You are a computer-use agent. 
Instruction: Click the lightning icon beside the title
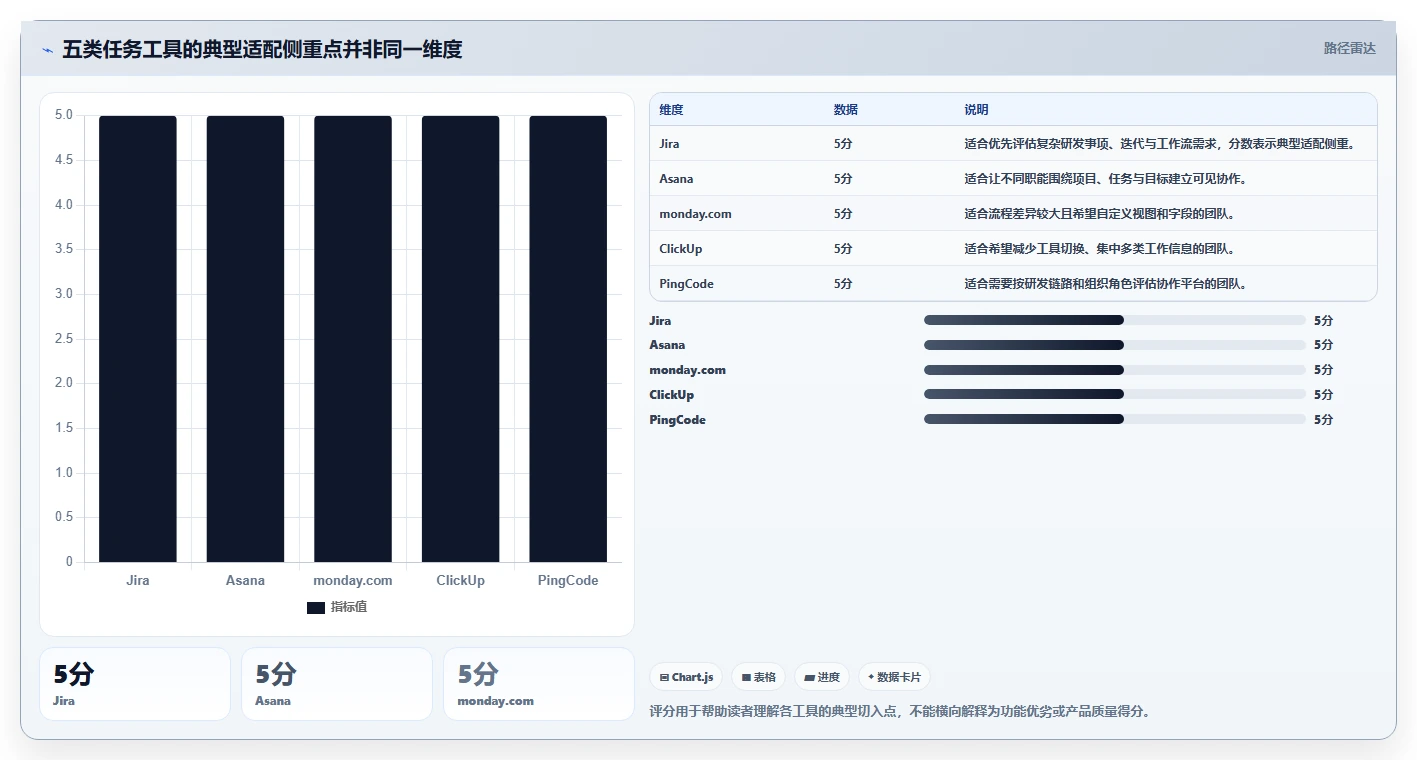[47, 50]
